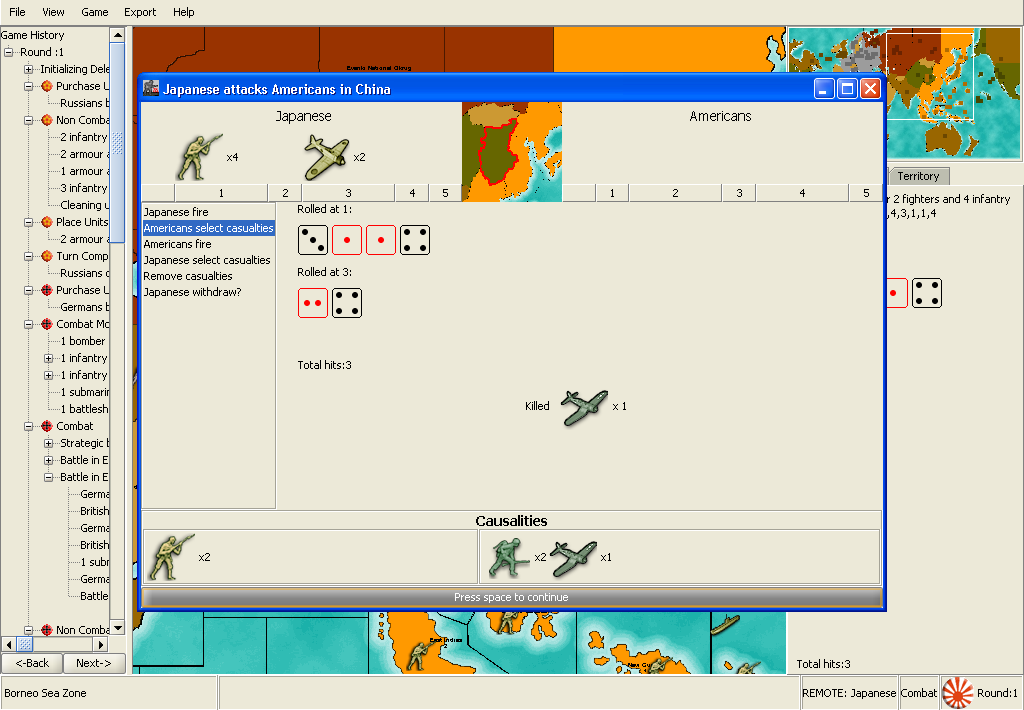The height and width of the screenshot is (710, 1024).
Task: Select the Americans select casualties step
Action: (x=208, y=228)
